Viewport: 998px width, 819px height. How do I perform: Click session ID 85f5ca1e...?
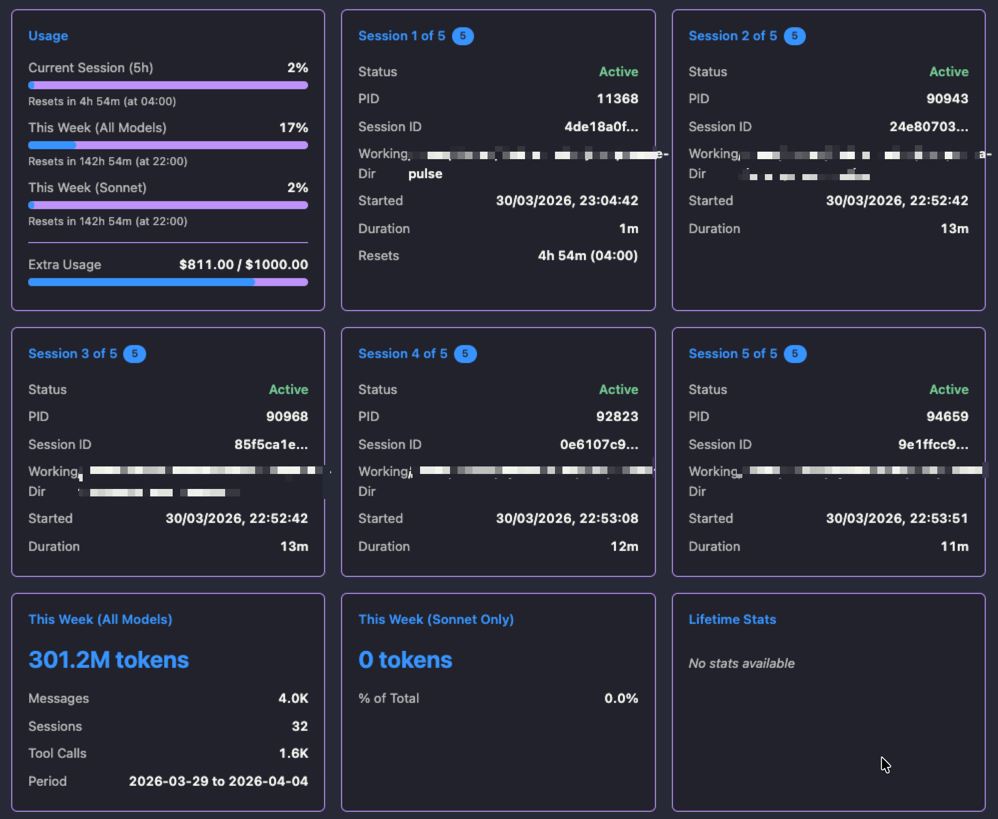coord(271,444)
